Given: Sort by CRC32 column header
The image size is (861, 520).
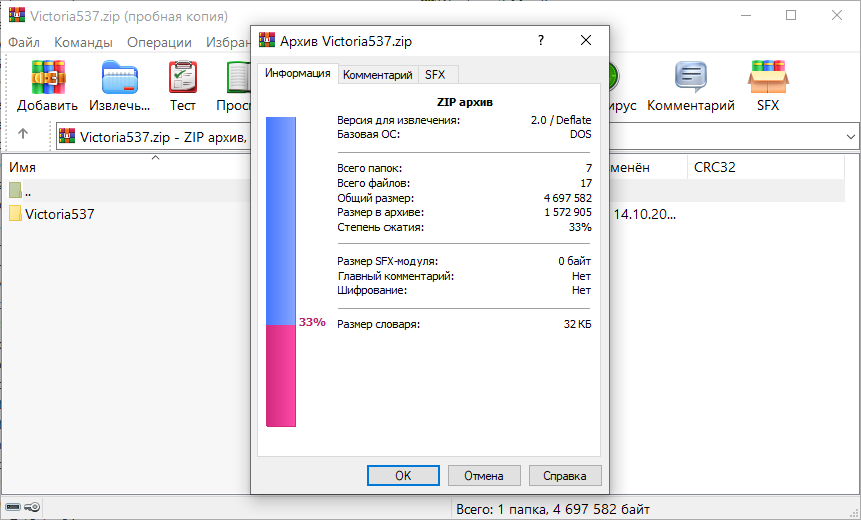Looking at the screenshot, I should (765, 167).
